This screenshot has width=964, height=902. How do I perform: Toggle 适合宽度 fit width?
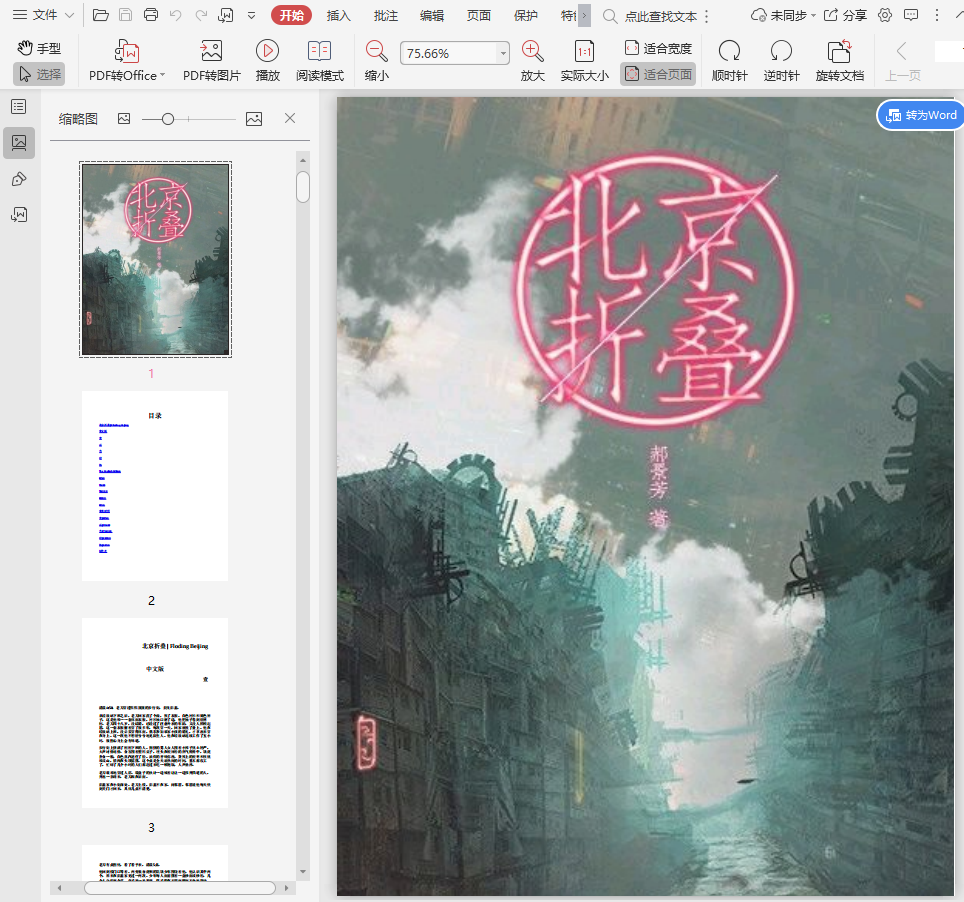658,48
